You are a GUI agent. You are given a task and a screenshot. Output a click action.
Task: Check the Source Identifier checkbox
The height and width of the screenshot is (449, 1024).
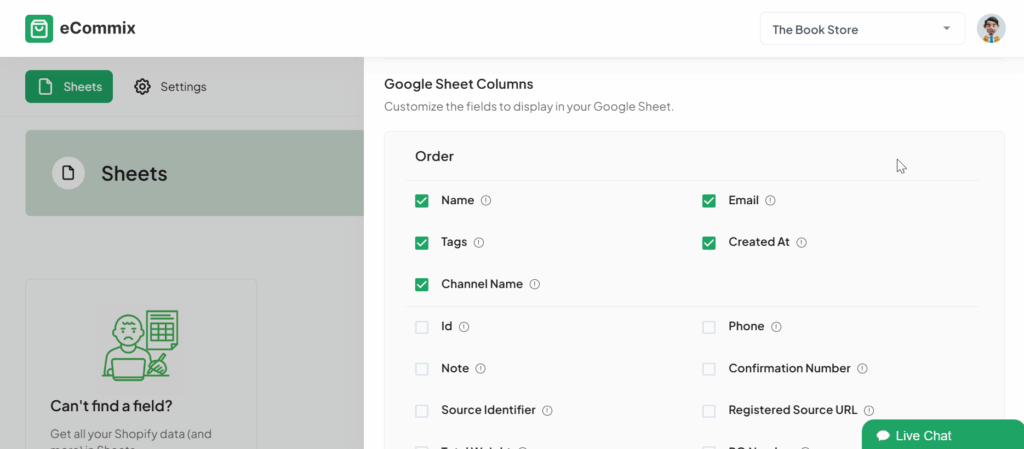click(422, 411)
